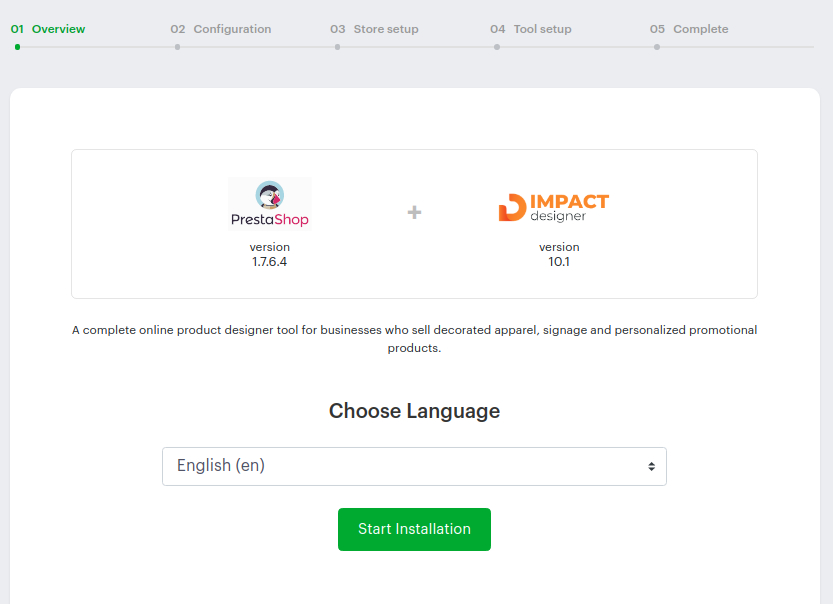833x604 pixels.
Task: Click the plus sign between the logos
Action: coord(414,212)
